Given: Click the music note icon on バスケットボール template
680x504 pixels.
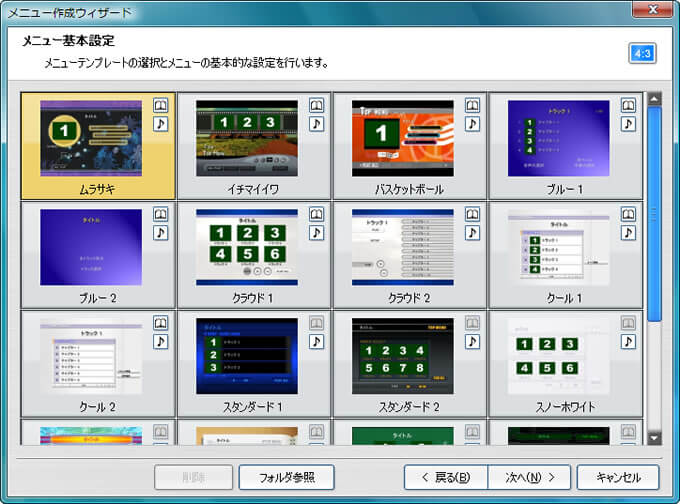Looking at the screenshot, I should pos(472,124).
